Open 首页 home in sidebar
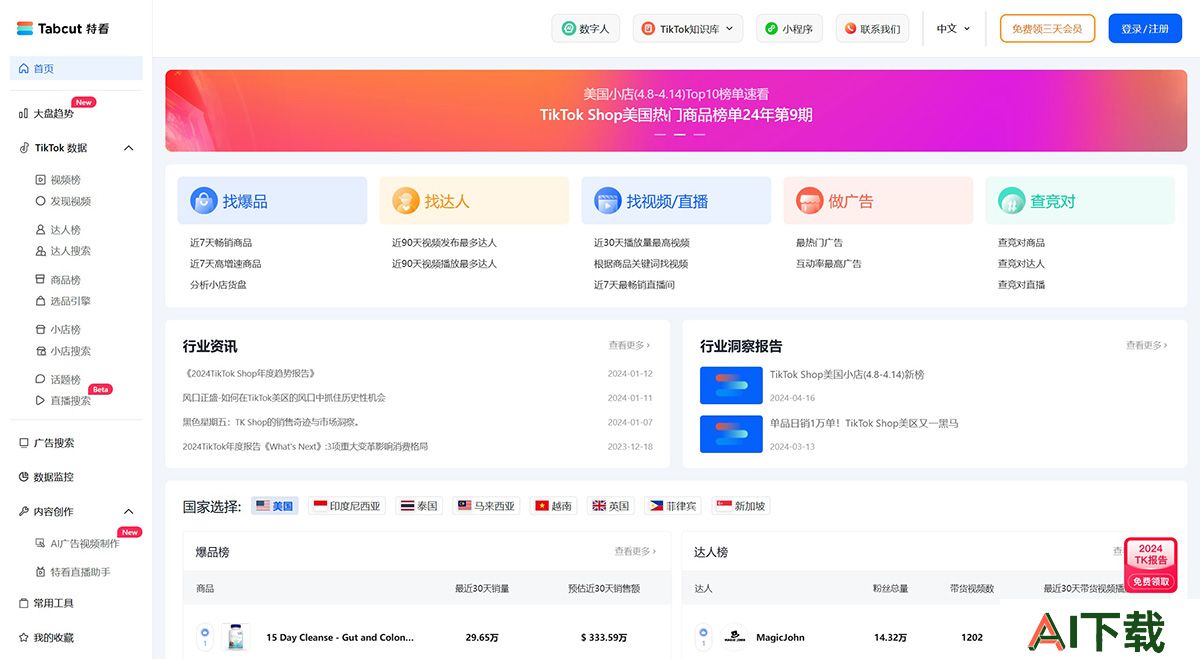 76,68
